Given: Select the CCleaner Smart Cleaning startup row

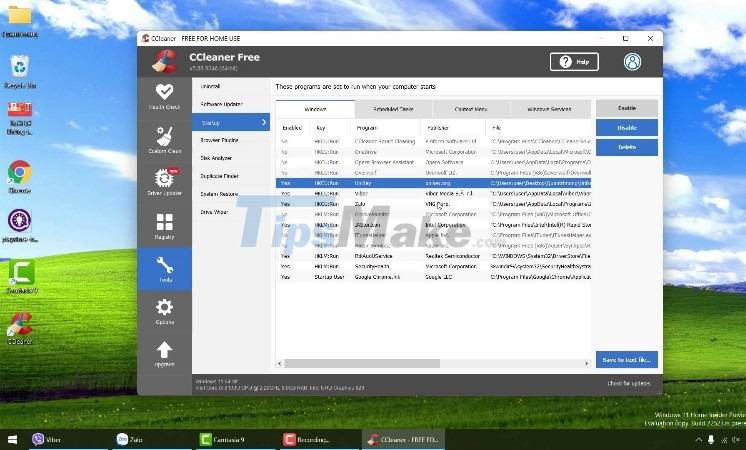Looking at the screenshot, I should click(433, 141).
